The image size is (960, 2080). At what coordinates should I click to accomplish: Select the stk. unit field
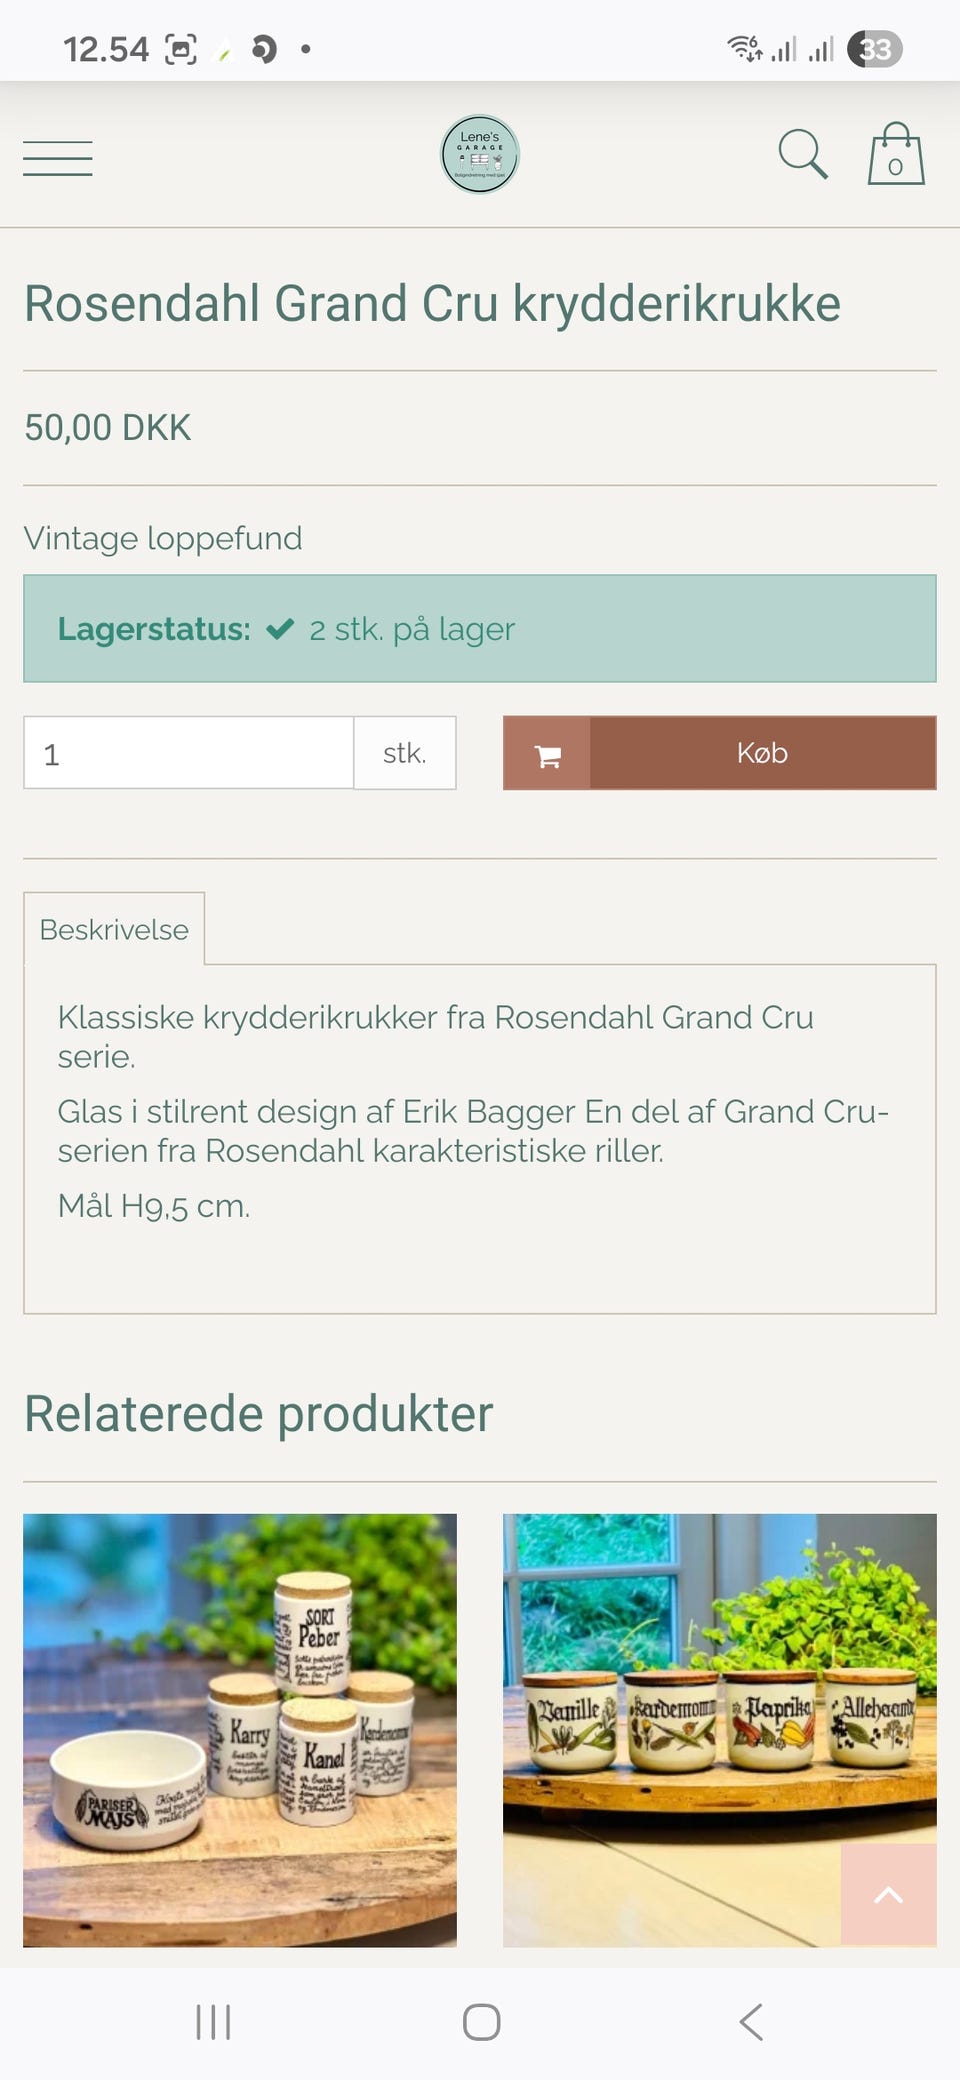(x=404, y=754)
